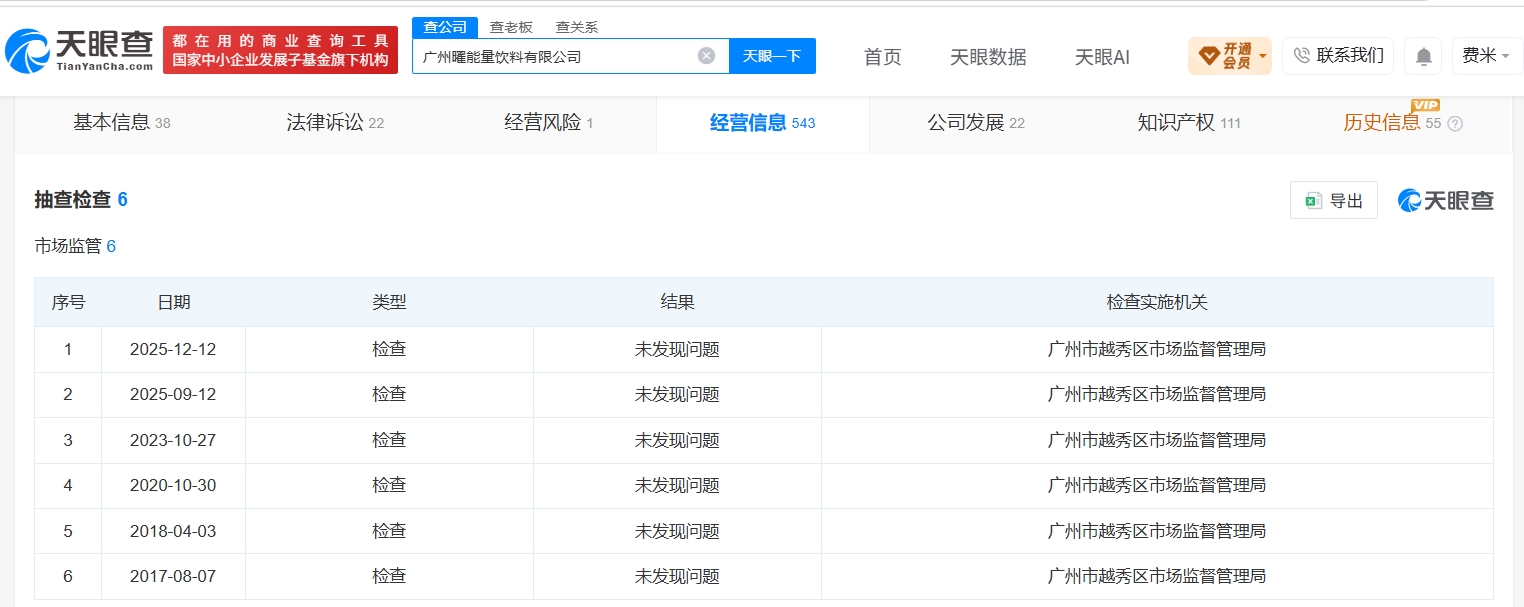The height and width of the screenshot is (607, 1524).
Task: Click the 市场监管 6 filter label
Action: pos(76,246)
